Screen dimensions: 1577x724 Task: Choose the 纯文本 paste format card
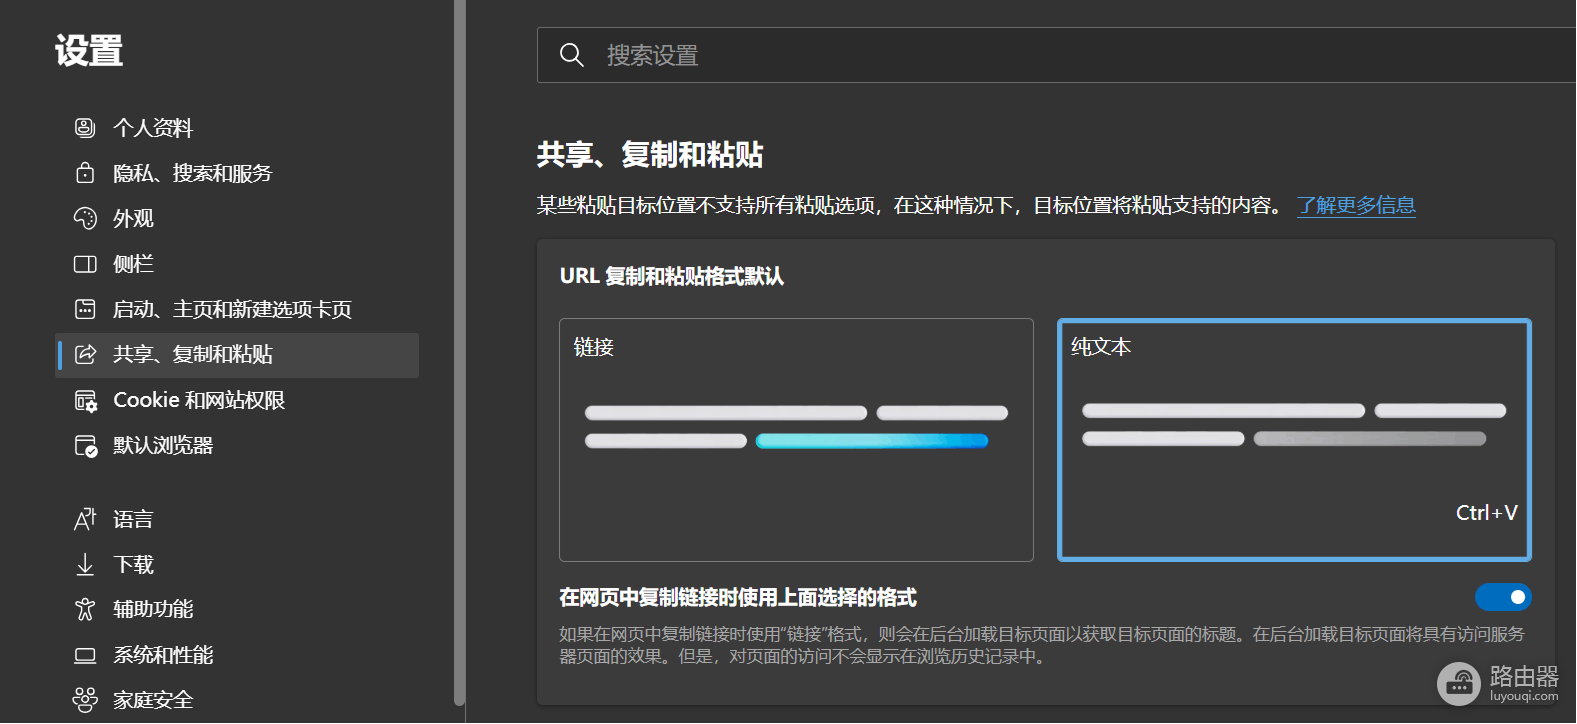(1294, 440)
